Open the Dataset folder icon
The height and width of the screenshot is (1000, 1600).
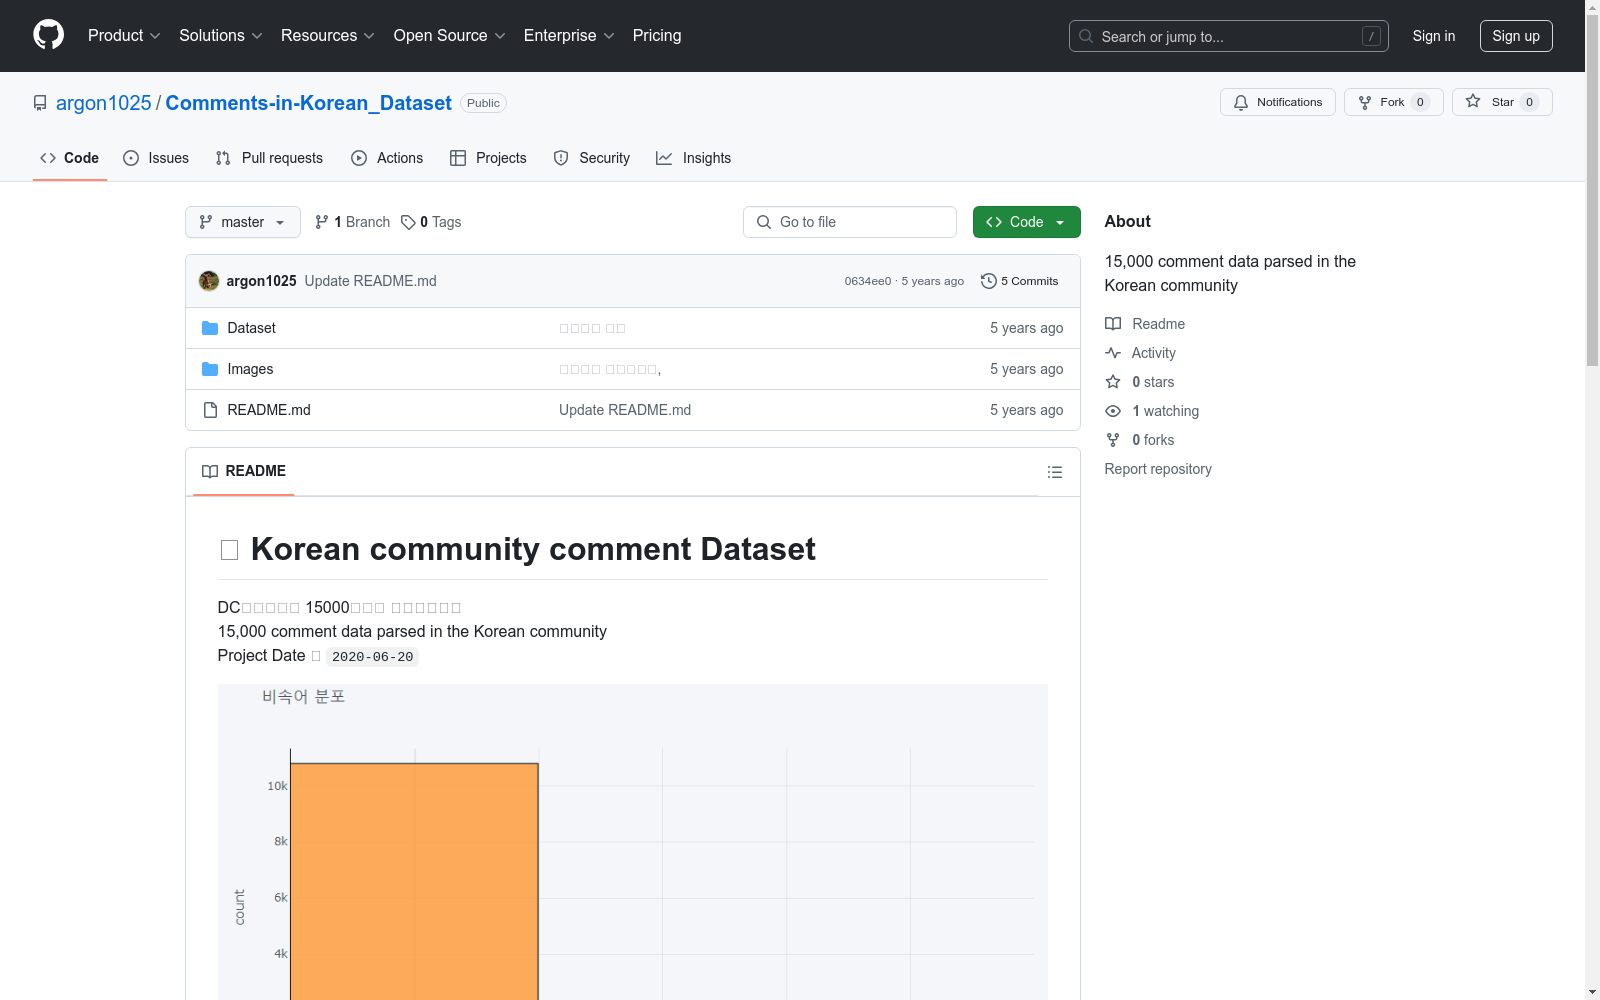click(210, 328)
